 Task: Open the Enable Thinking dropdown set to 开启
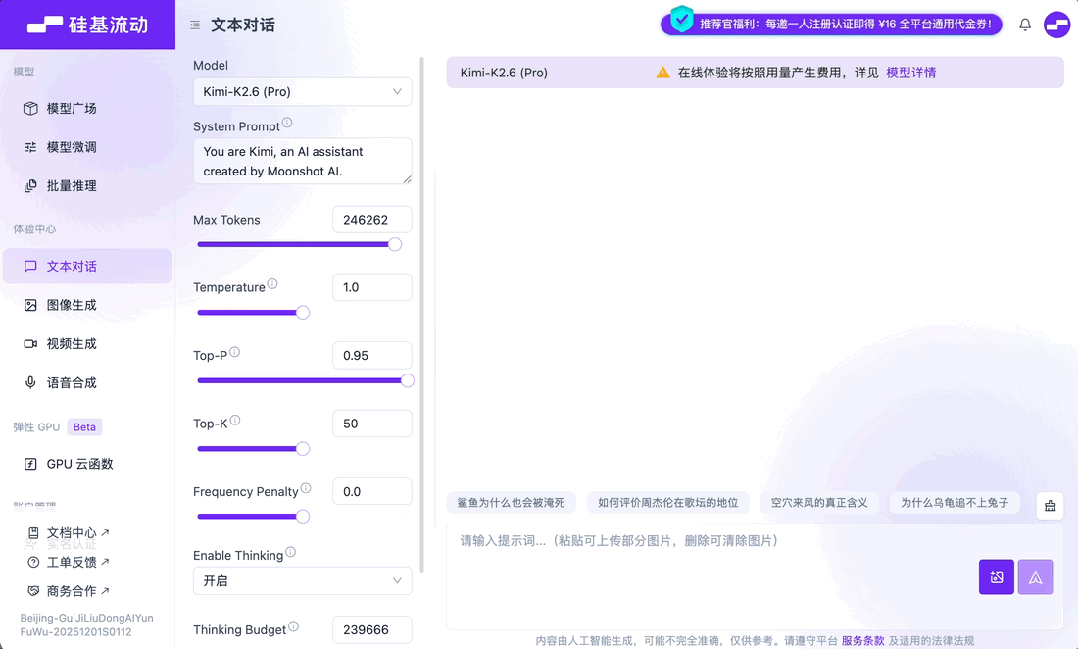(302, 581)
